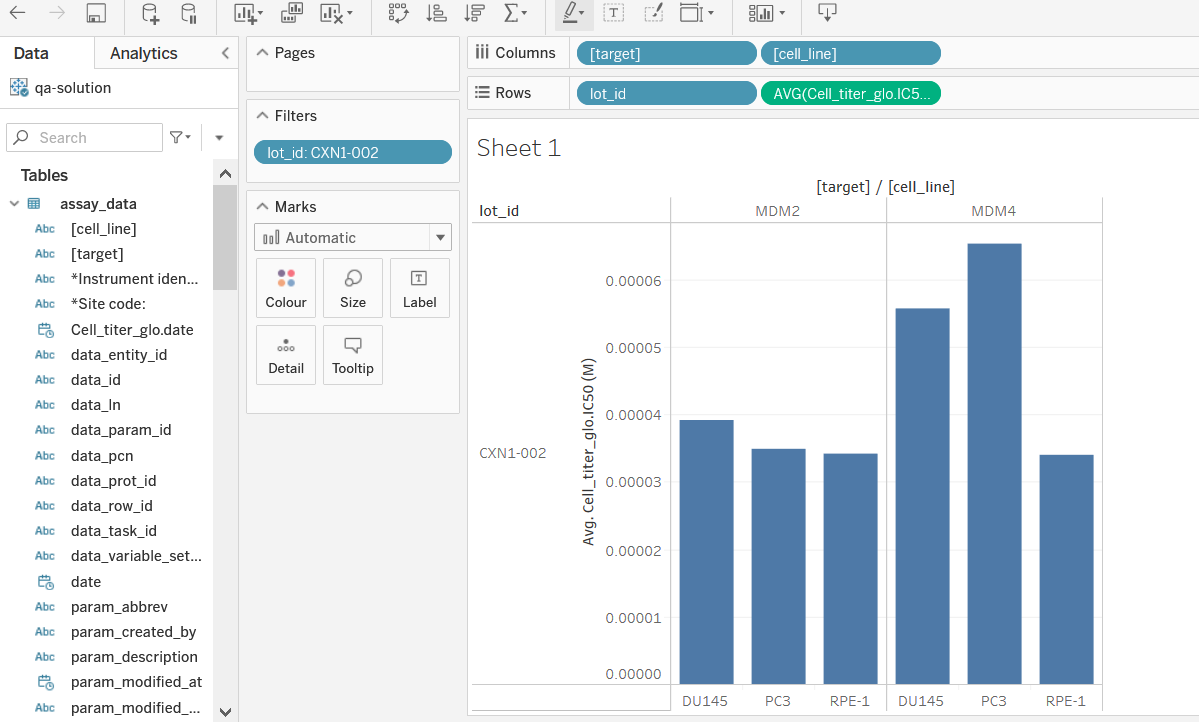This screenshot has width=1199, height=722.
Task: Click the Show Mark Labels icon
Action: tap(613, 14)
